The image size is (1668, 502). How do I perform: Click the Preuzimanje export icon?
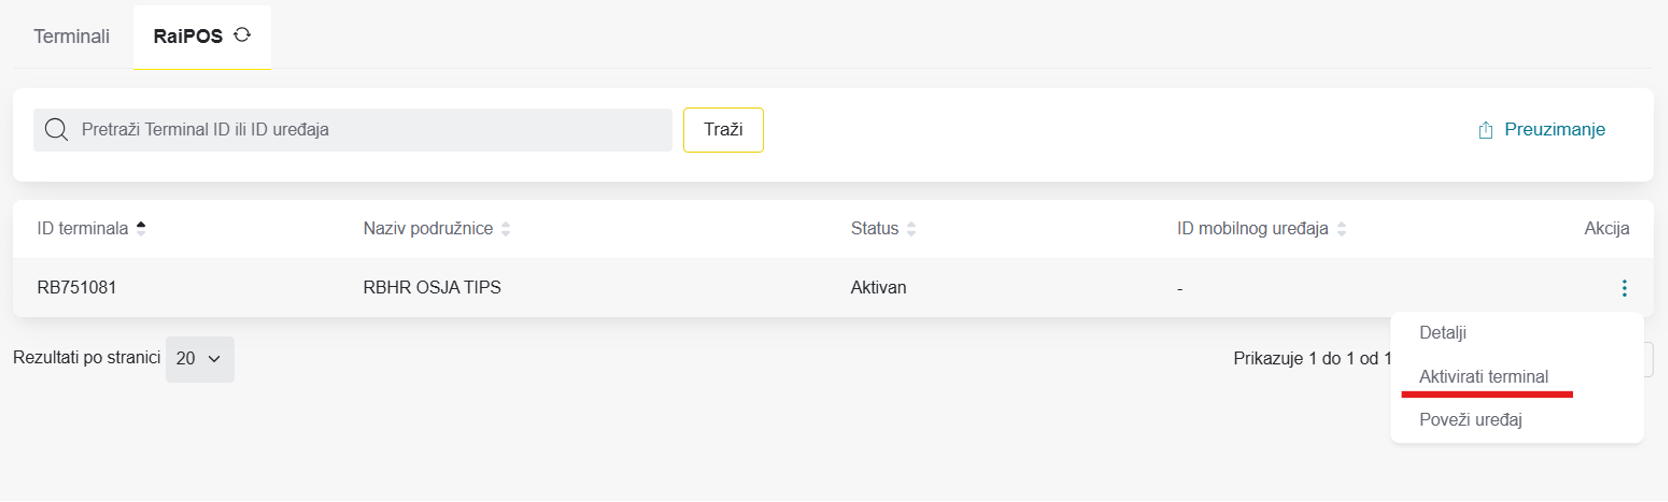tap(1486, 130)
